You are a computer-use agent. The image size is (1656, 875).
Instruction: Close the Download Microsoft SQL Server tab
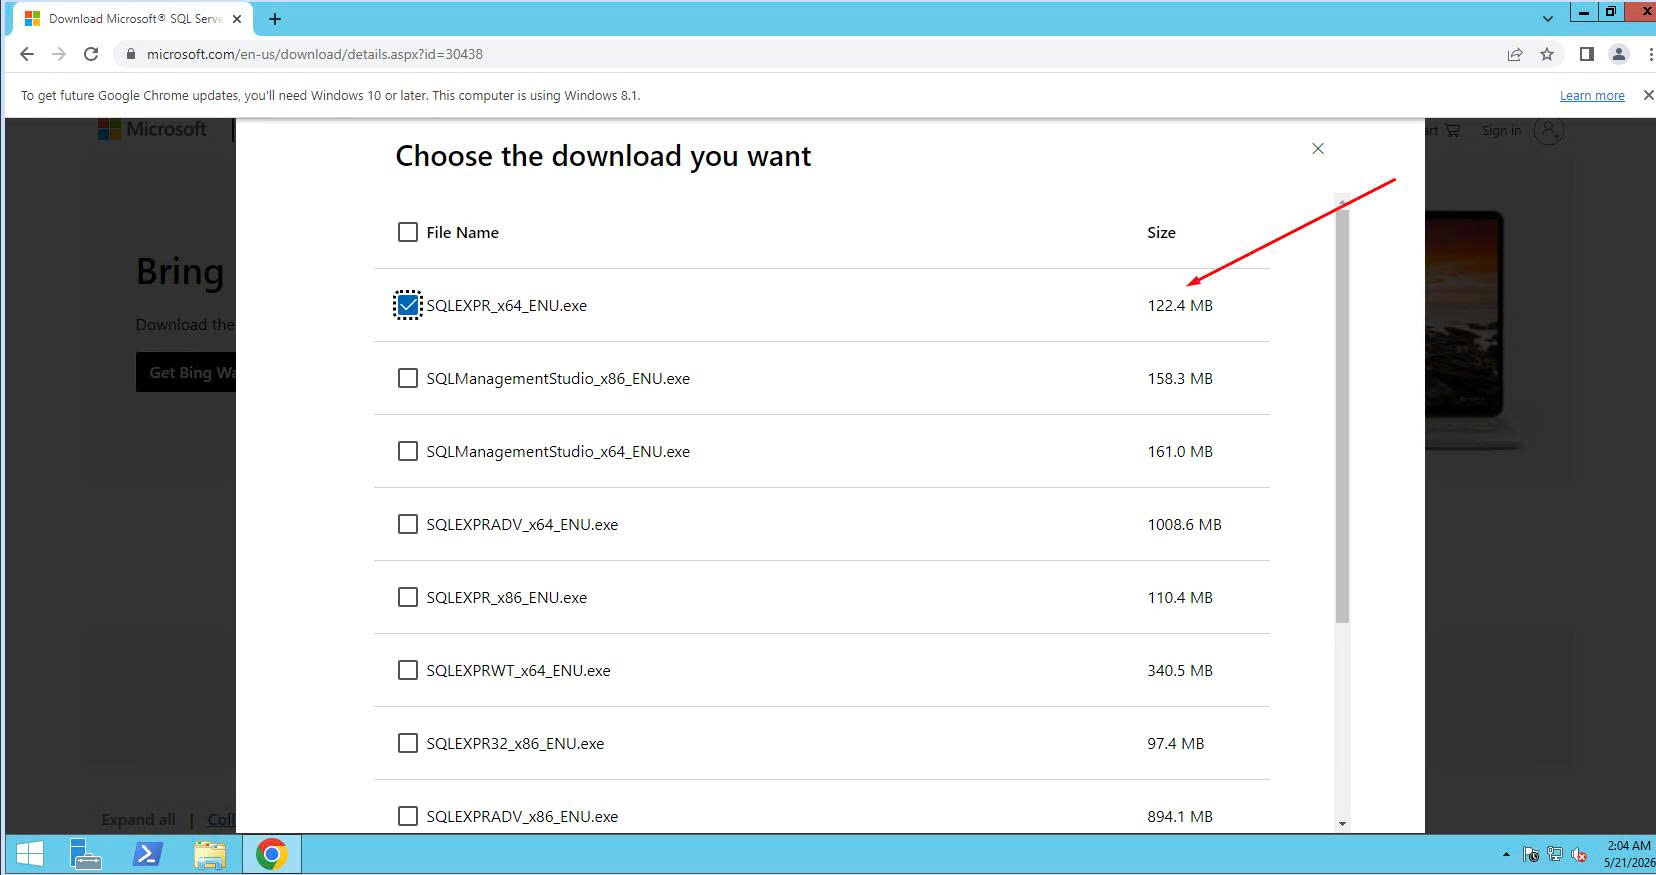point(237,19)
